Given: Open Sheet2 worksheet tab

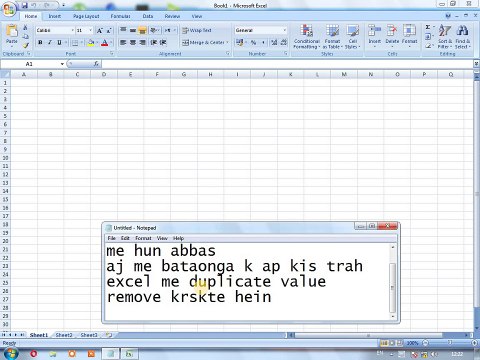Looking at the screenshot, I should click(x=63, y=335).
